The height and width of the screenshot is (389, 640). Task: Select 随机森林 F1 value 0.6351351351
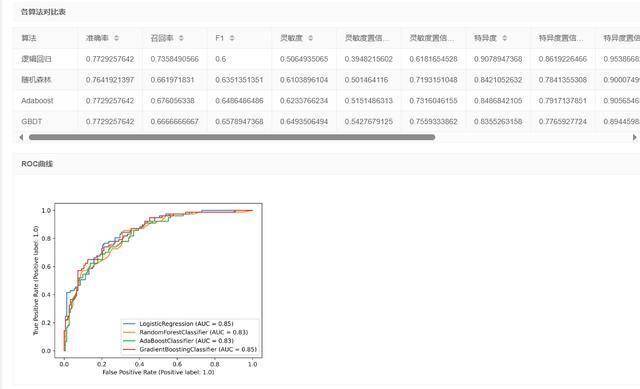(x=239, y=80)
